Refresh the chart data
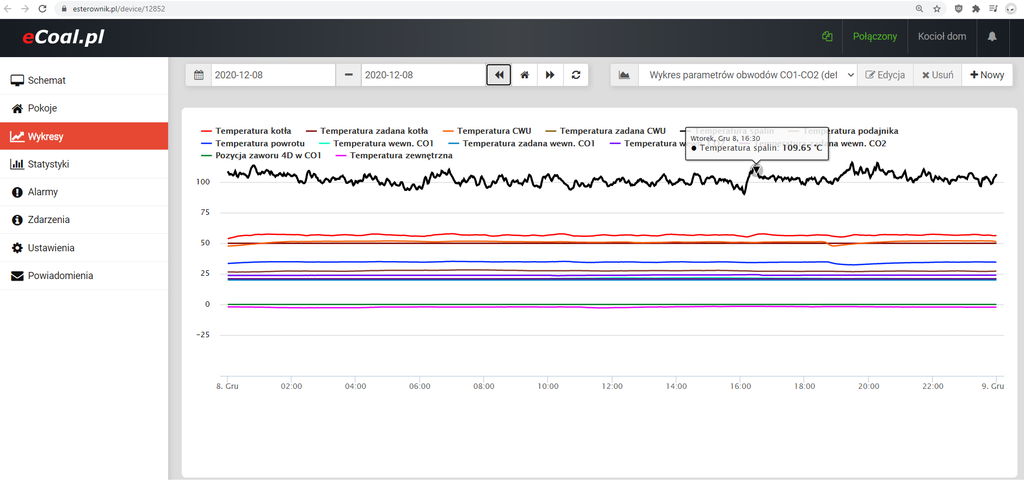This screenshot has height=483, width=1024. pos(575,75)
